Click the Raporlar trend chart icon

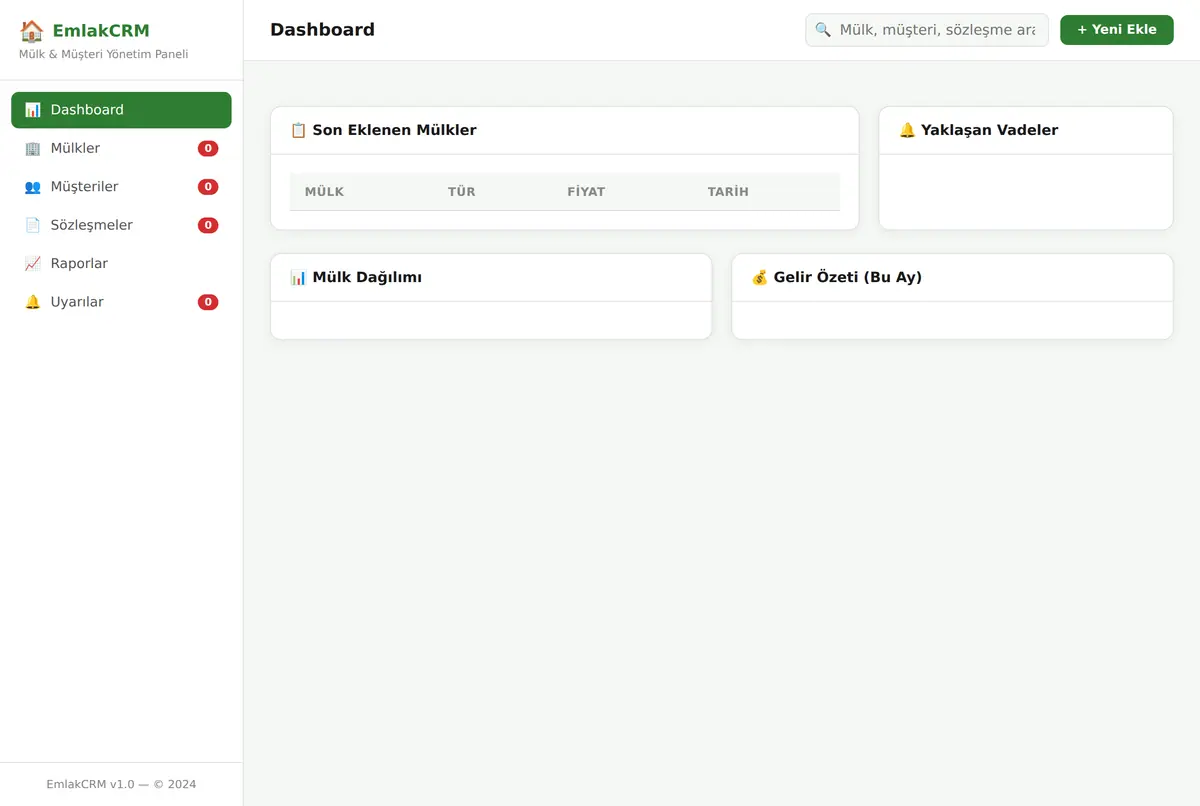[x=33, y=264]
